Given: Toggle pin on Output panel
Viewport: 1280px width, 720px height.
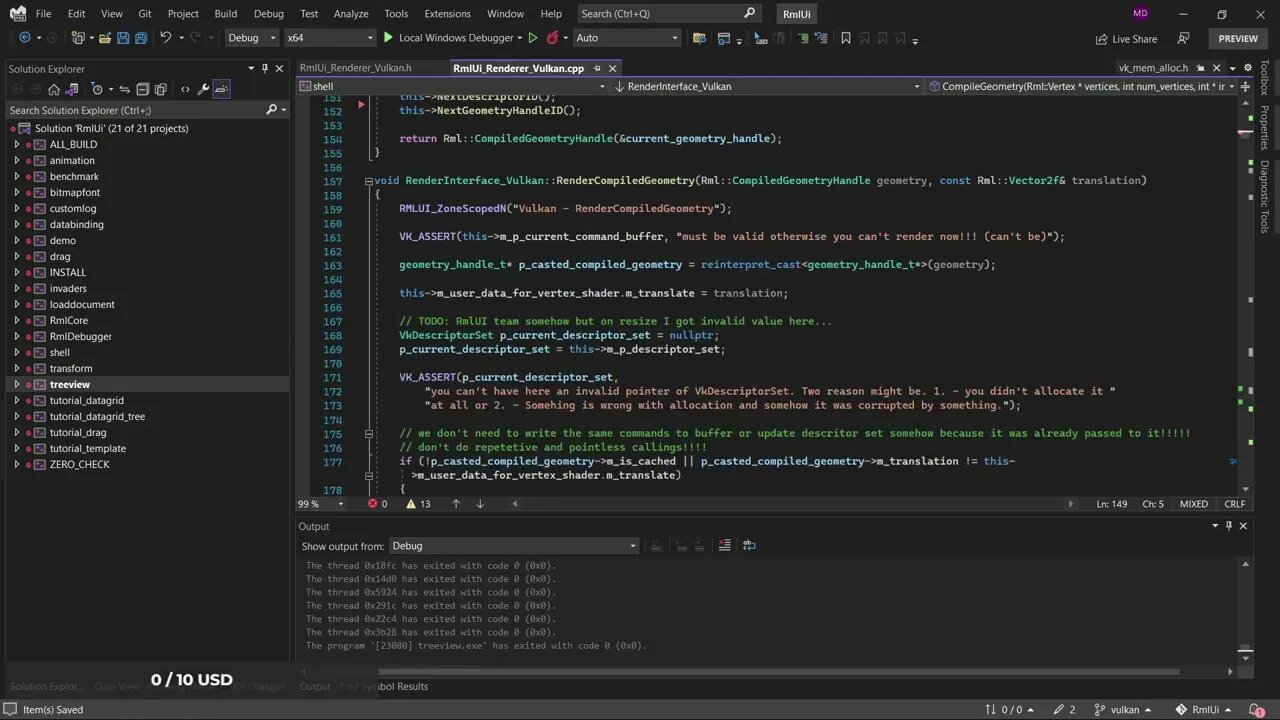Looking at the screenshot, I should pyautogui.click(x=1229, y=526).
